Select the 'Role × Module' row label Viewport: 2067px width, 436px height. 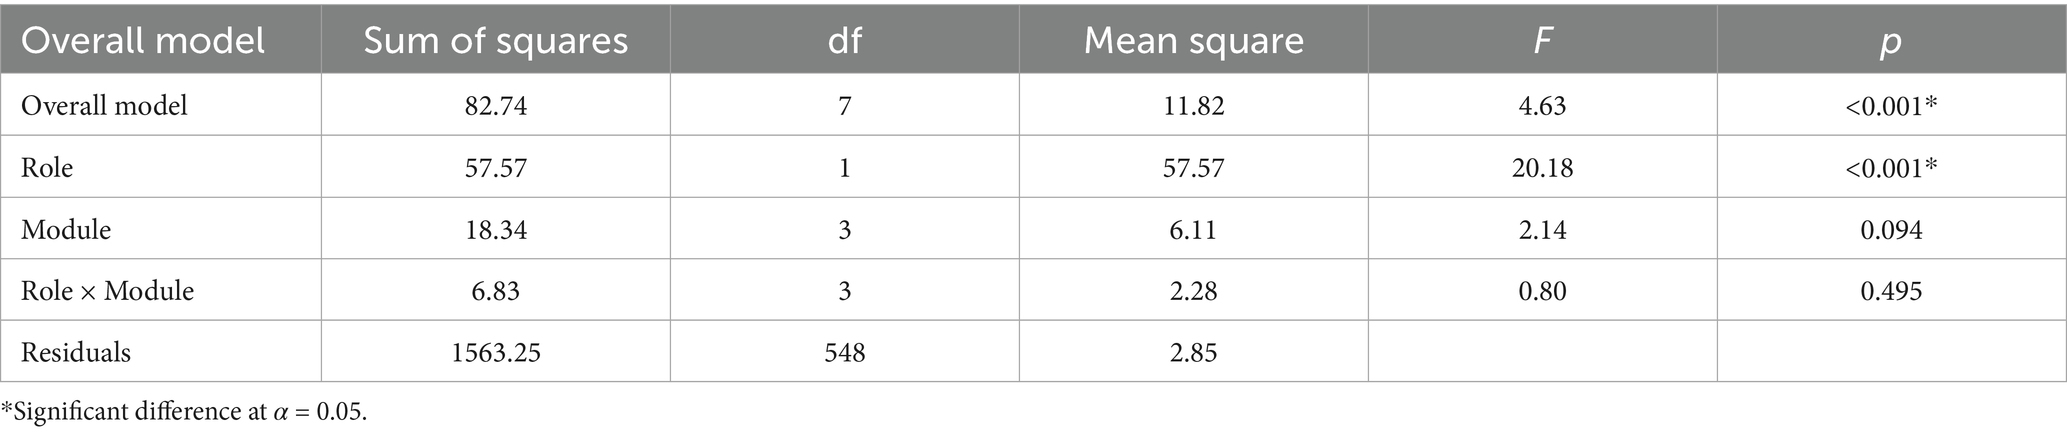107,291
